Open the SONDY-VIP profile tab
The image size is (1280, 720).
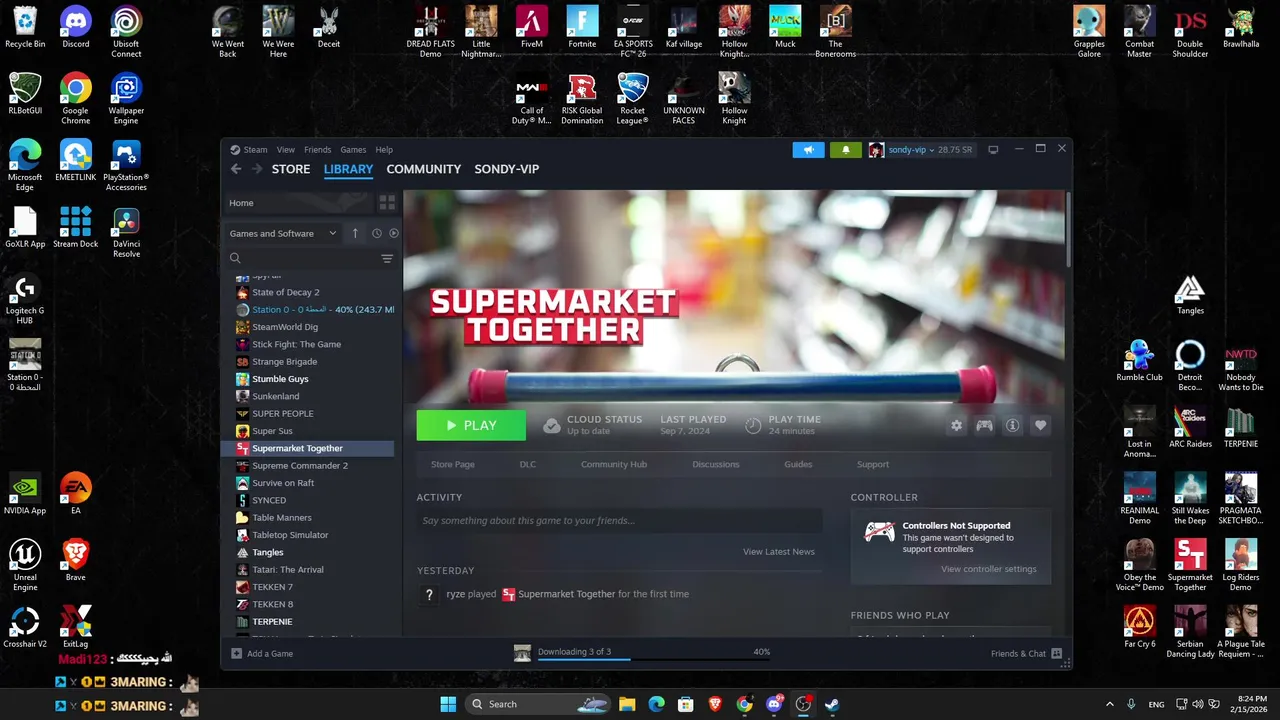(507, 169)
